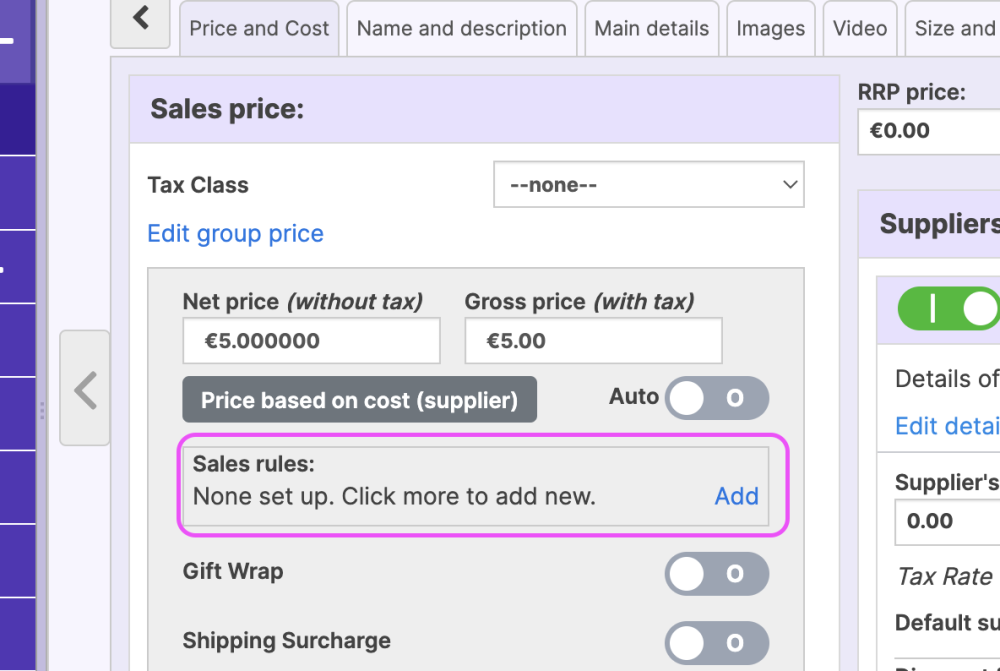This screenshot has width=1000, height=671.
Task: Click the Net price input field
Action: click(x=311, y=341)
